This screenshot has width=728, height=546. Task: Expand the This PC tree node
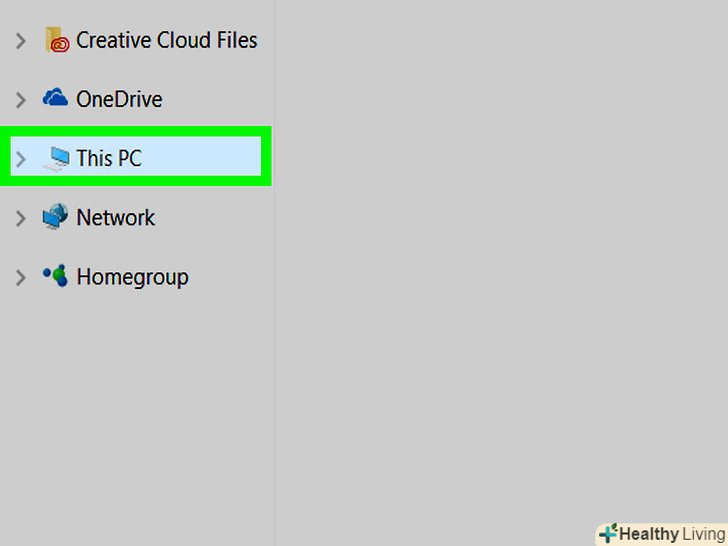[x=20, y=159]
